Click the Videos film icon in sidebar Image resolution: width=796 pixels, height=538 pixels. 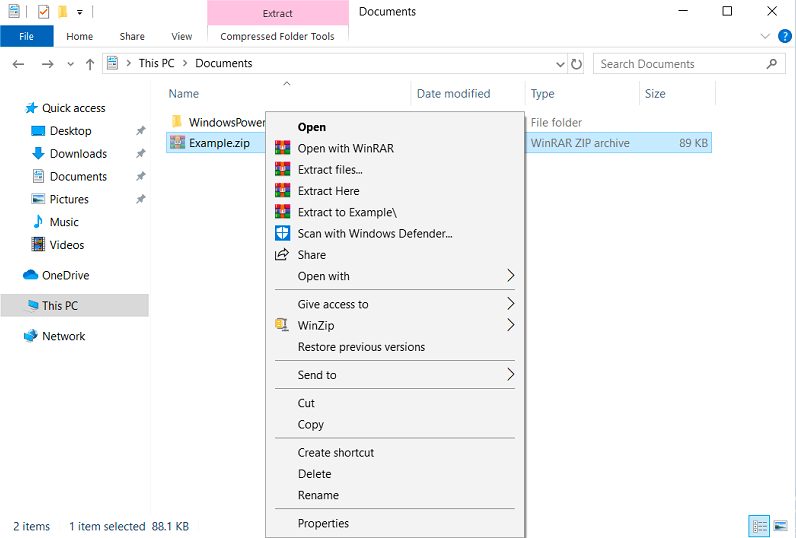[38, 244]
